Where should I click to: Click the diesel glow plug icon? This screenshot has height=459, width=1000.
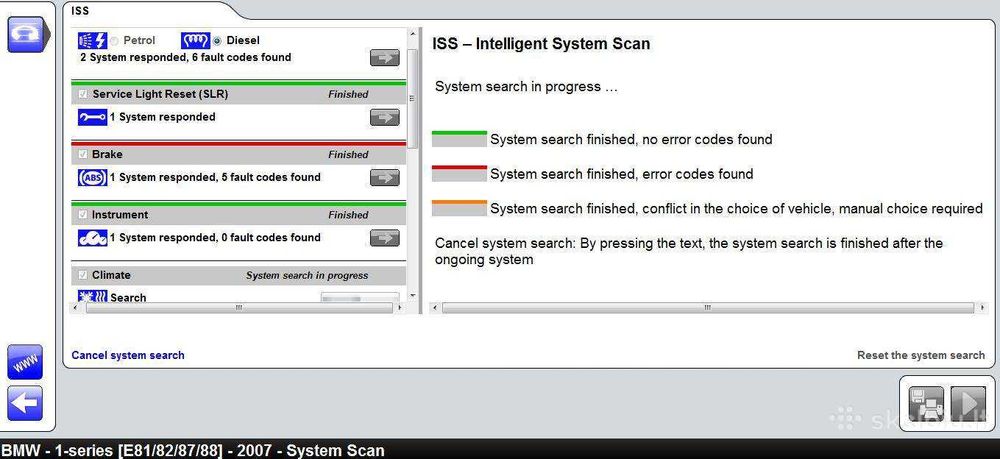tap(195, 41)
